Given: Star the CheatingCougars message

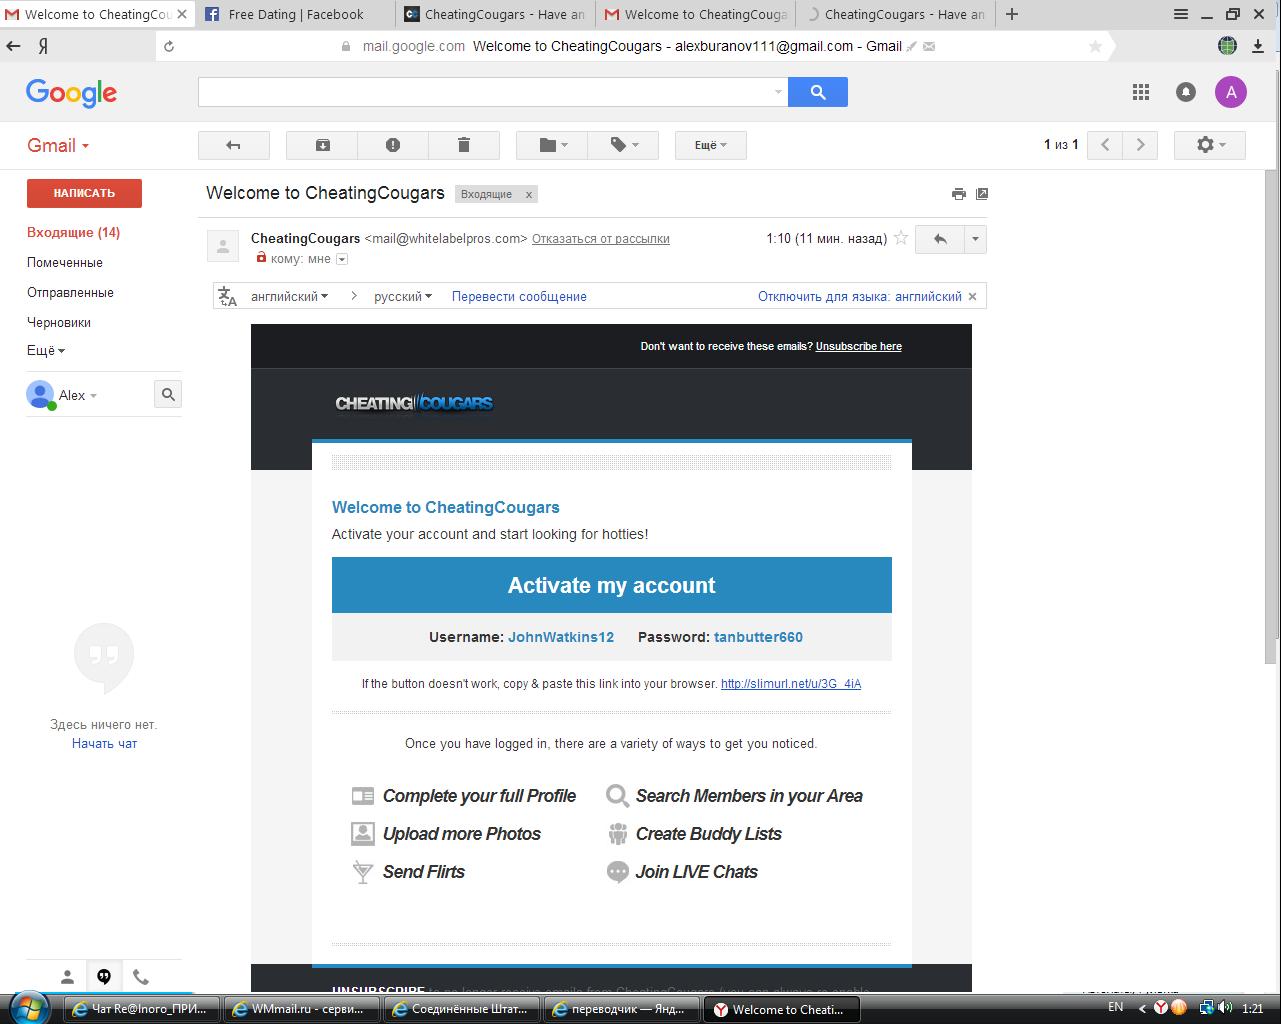Looking at the screenshot, I should point(901,238).
